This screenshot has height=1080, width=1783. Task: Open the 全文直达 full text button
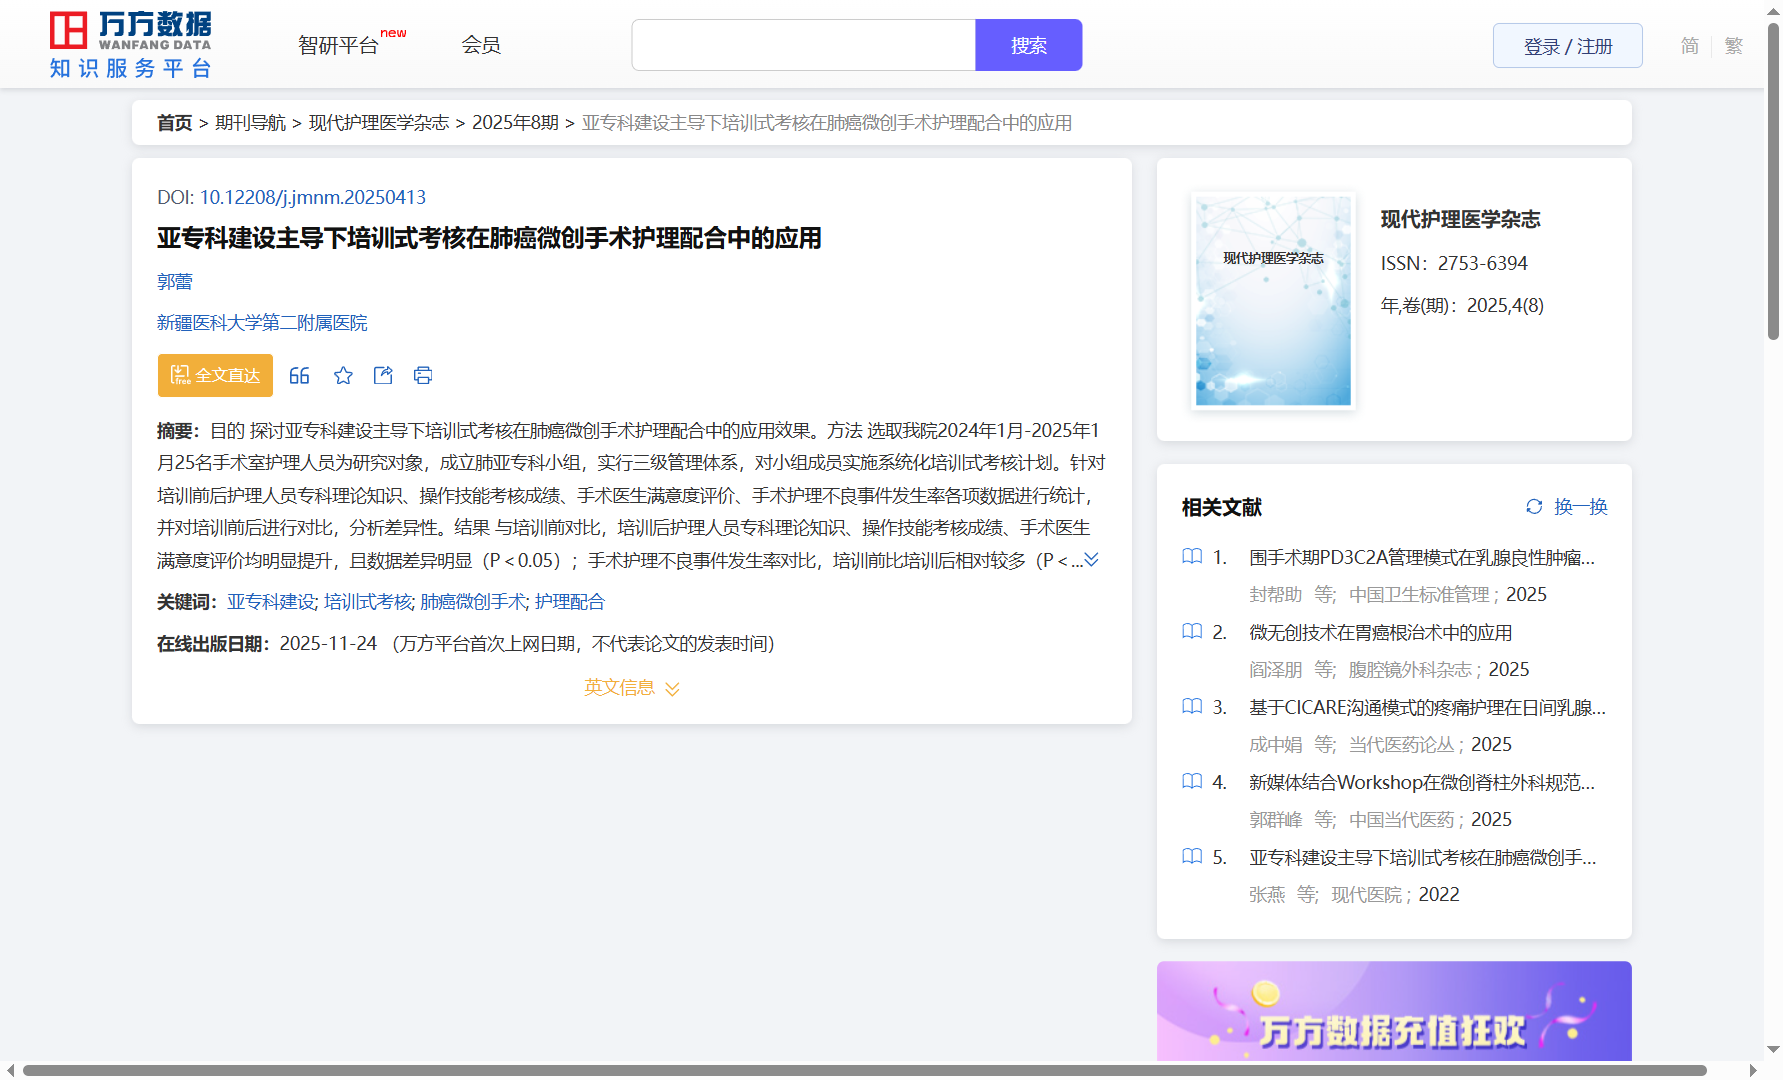pyautogui.click(x=215, y=375)
